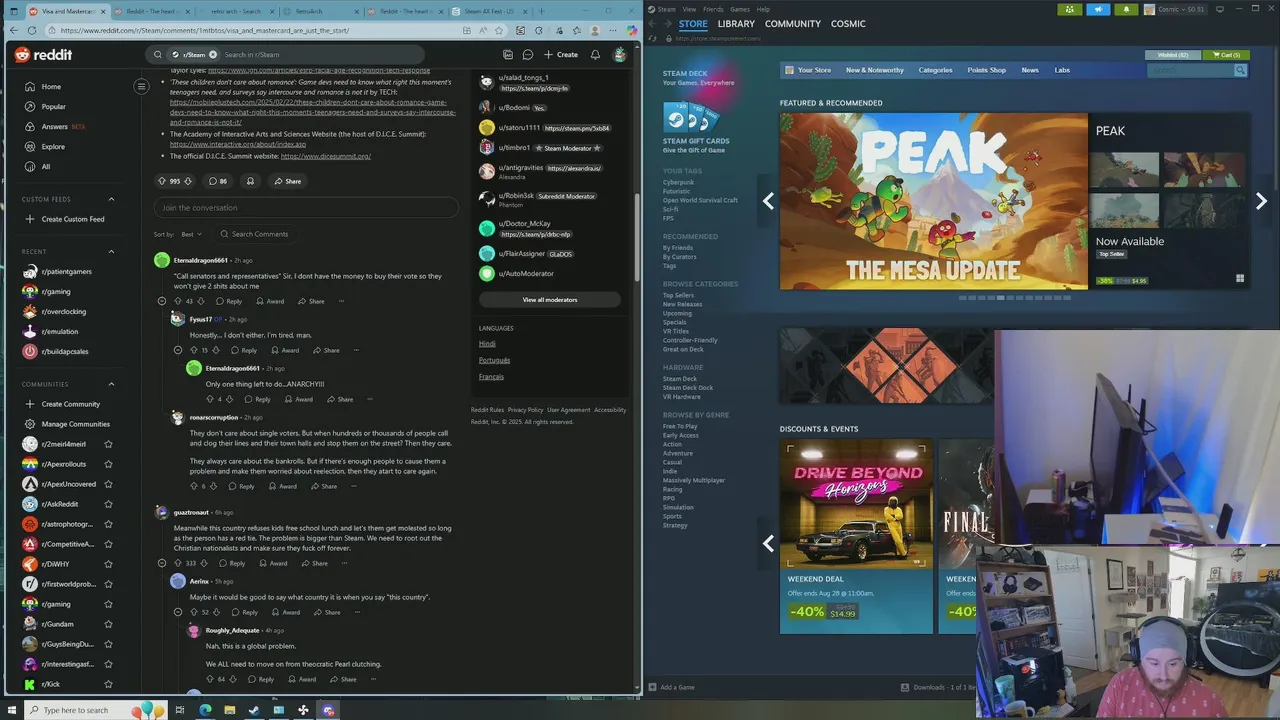Go to previous featured game with left arrow

(x=768, y=201)
